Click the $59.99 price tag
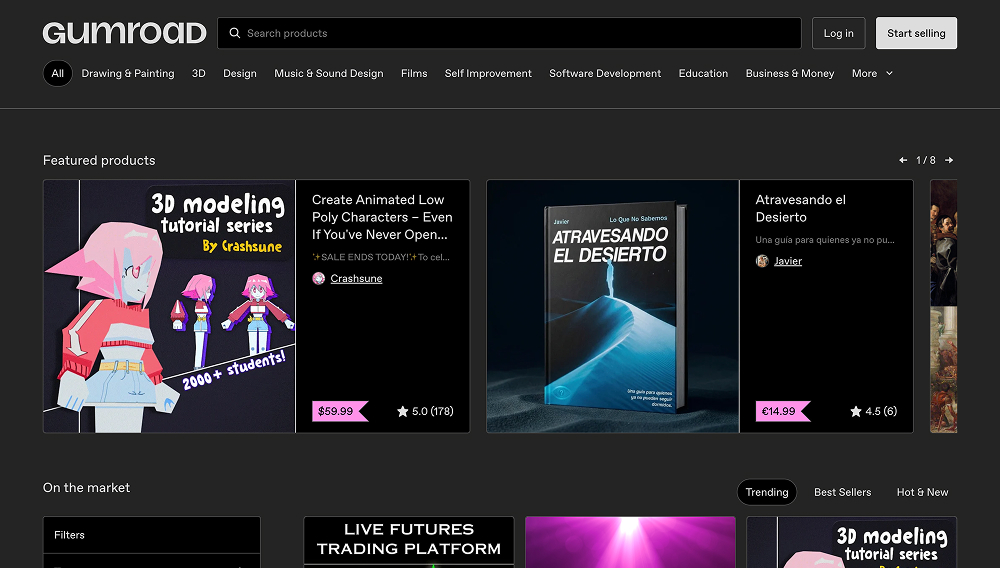 tap(340, 411)
